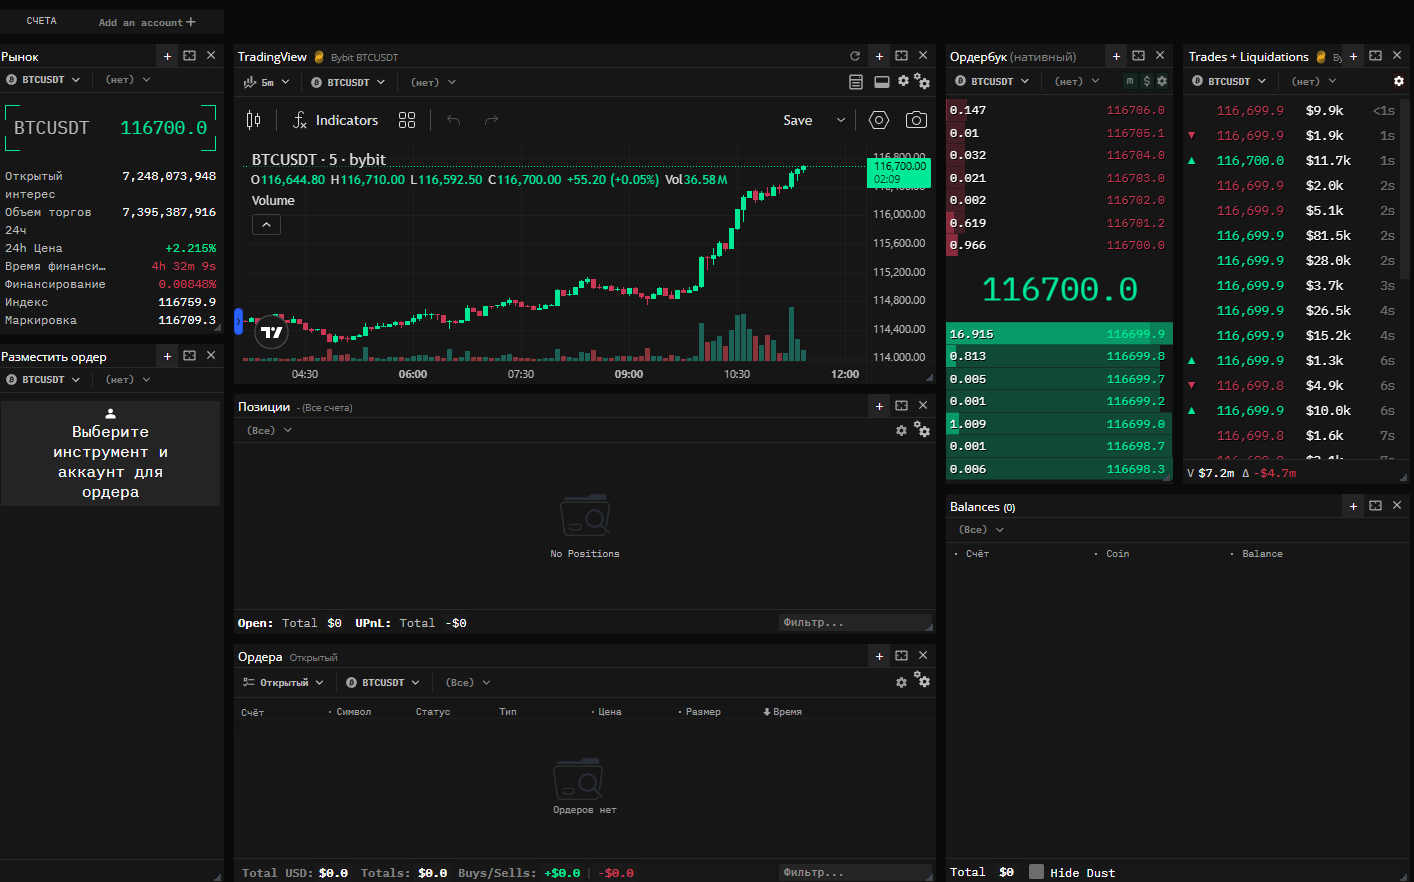
Task: Open chart settings hexagon icon
Action: (x=879, y=120)
